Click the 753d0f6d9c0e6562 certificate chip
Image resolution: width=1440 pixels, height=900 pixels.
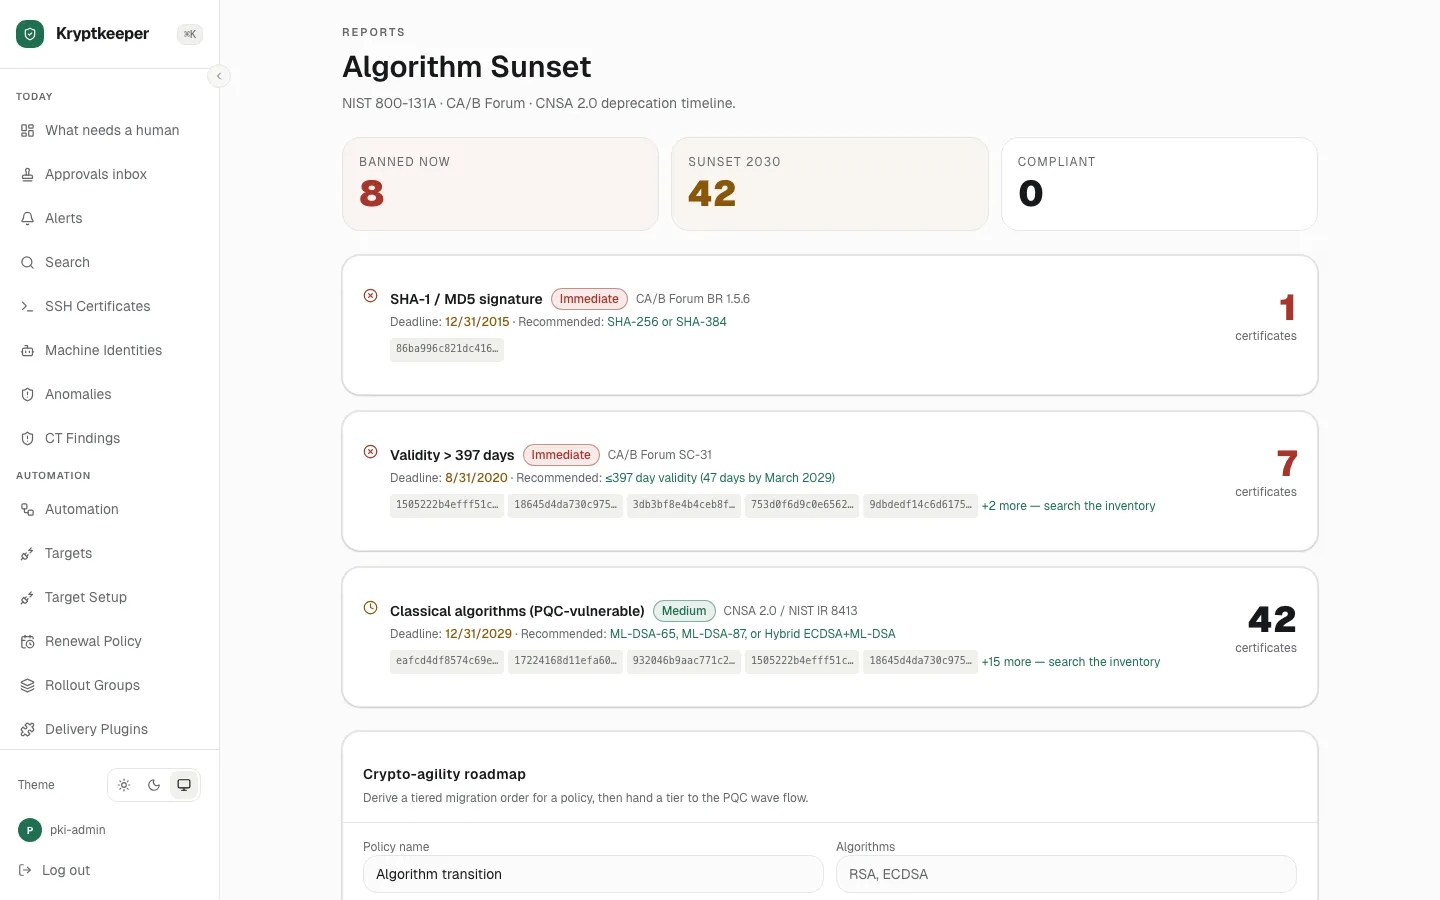coord(802,505)
